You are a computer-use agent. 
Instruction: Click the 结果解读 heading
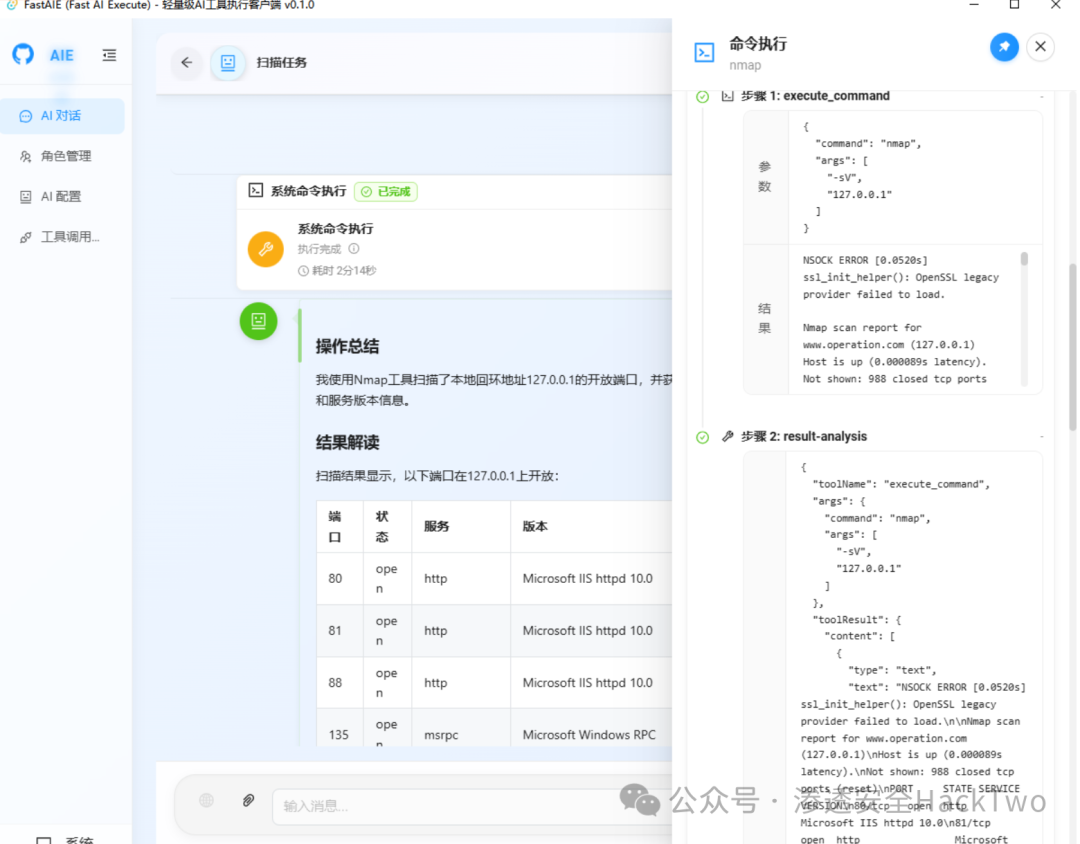(x=347, y=442)
